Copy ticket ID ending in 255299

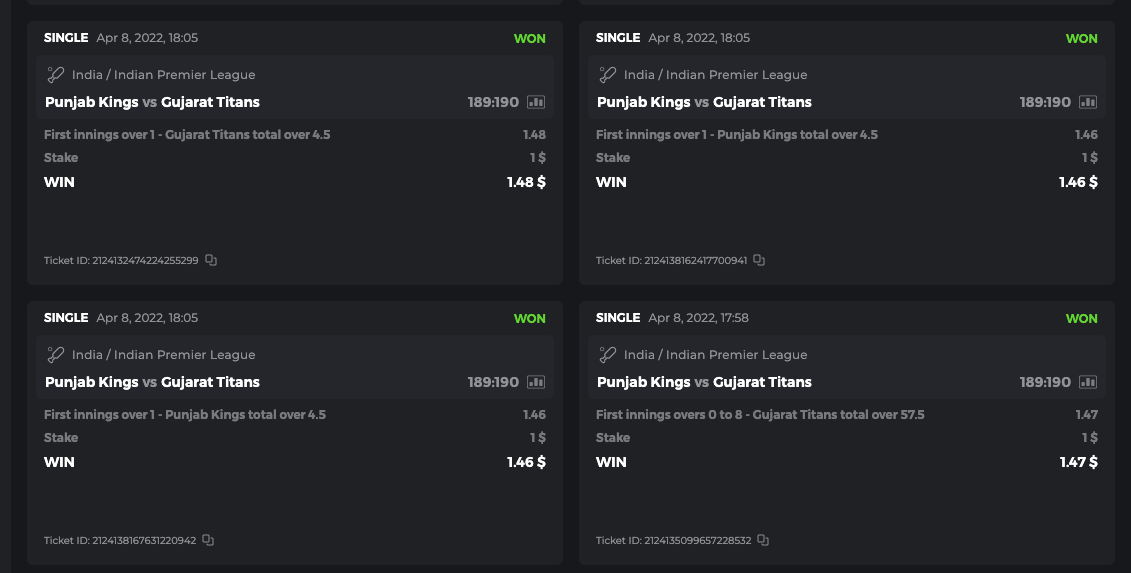click(x=211, y=260)
